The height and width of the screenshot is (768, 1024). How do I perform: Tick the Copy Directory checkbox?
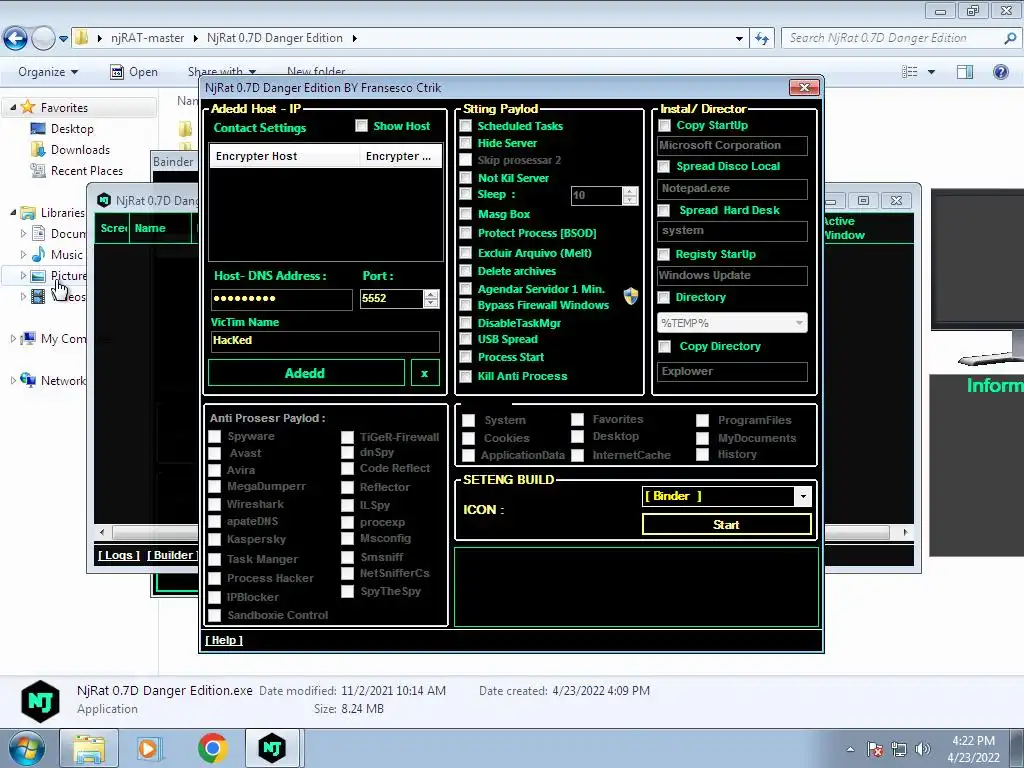click(x=664, y=347)
